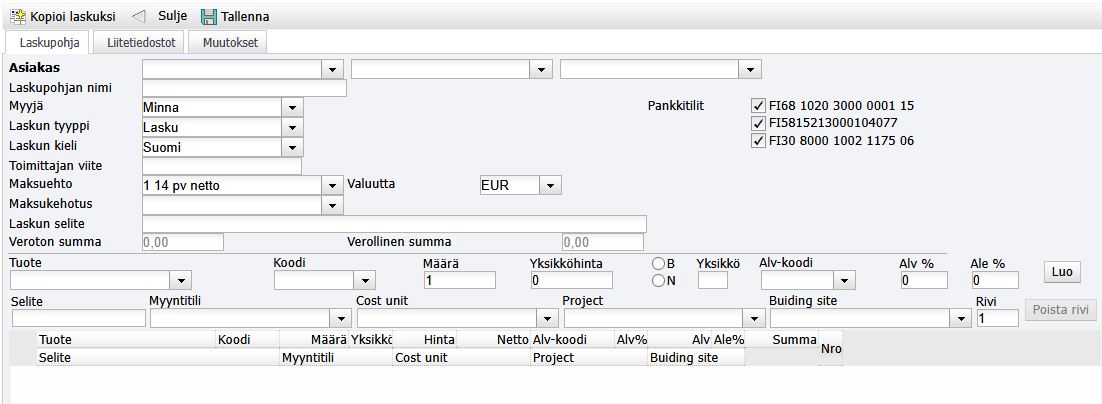Click the Poista rivi button
This screenshot has height=404, width=1102.
(x=1061, y=310)
